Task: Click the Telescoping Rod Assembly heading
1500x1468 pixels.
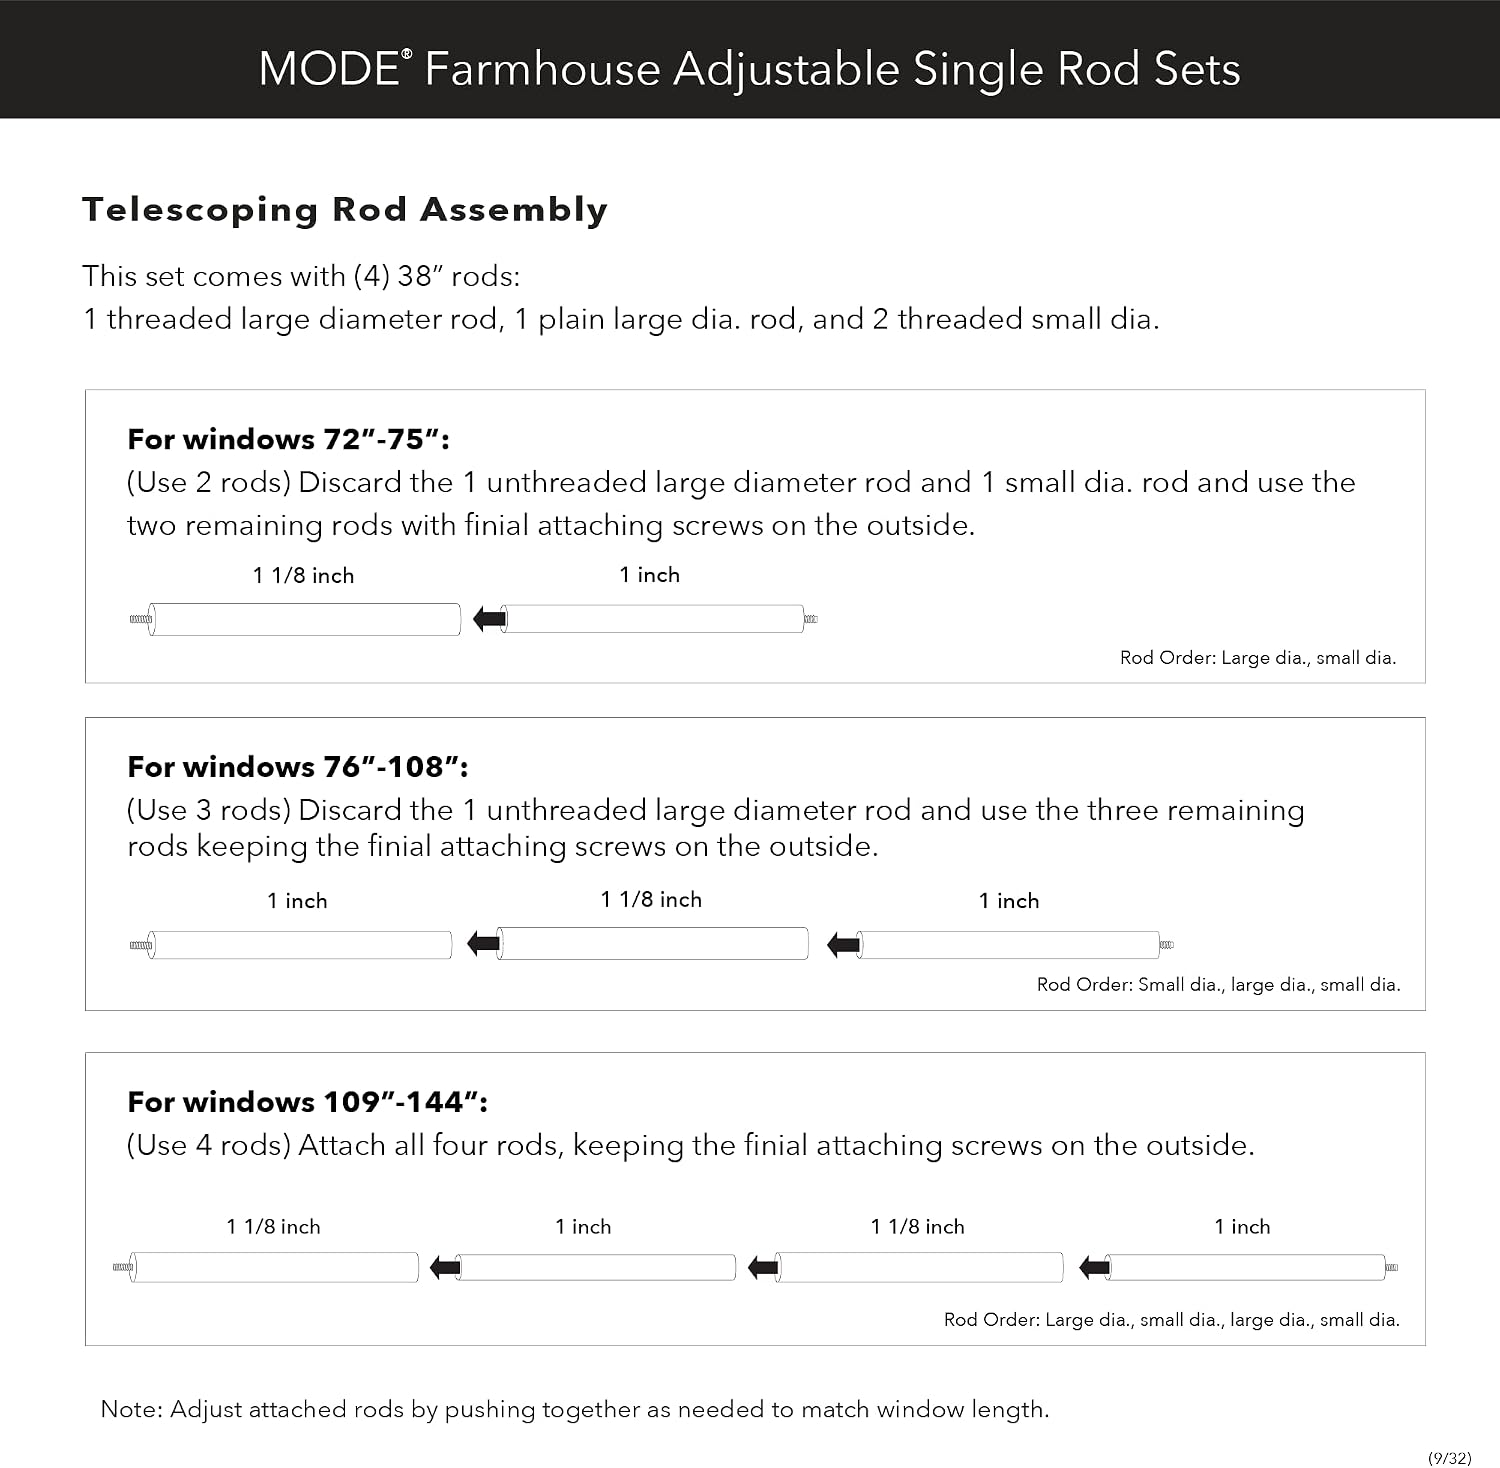Action: (345, 209)
